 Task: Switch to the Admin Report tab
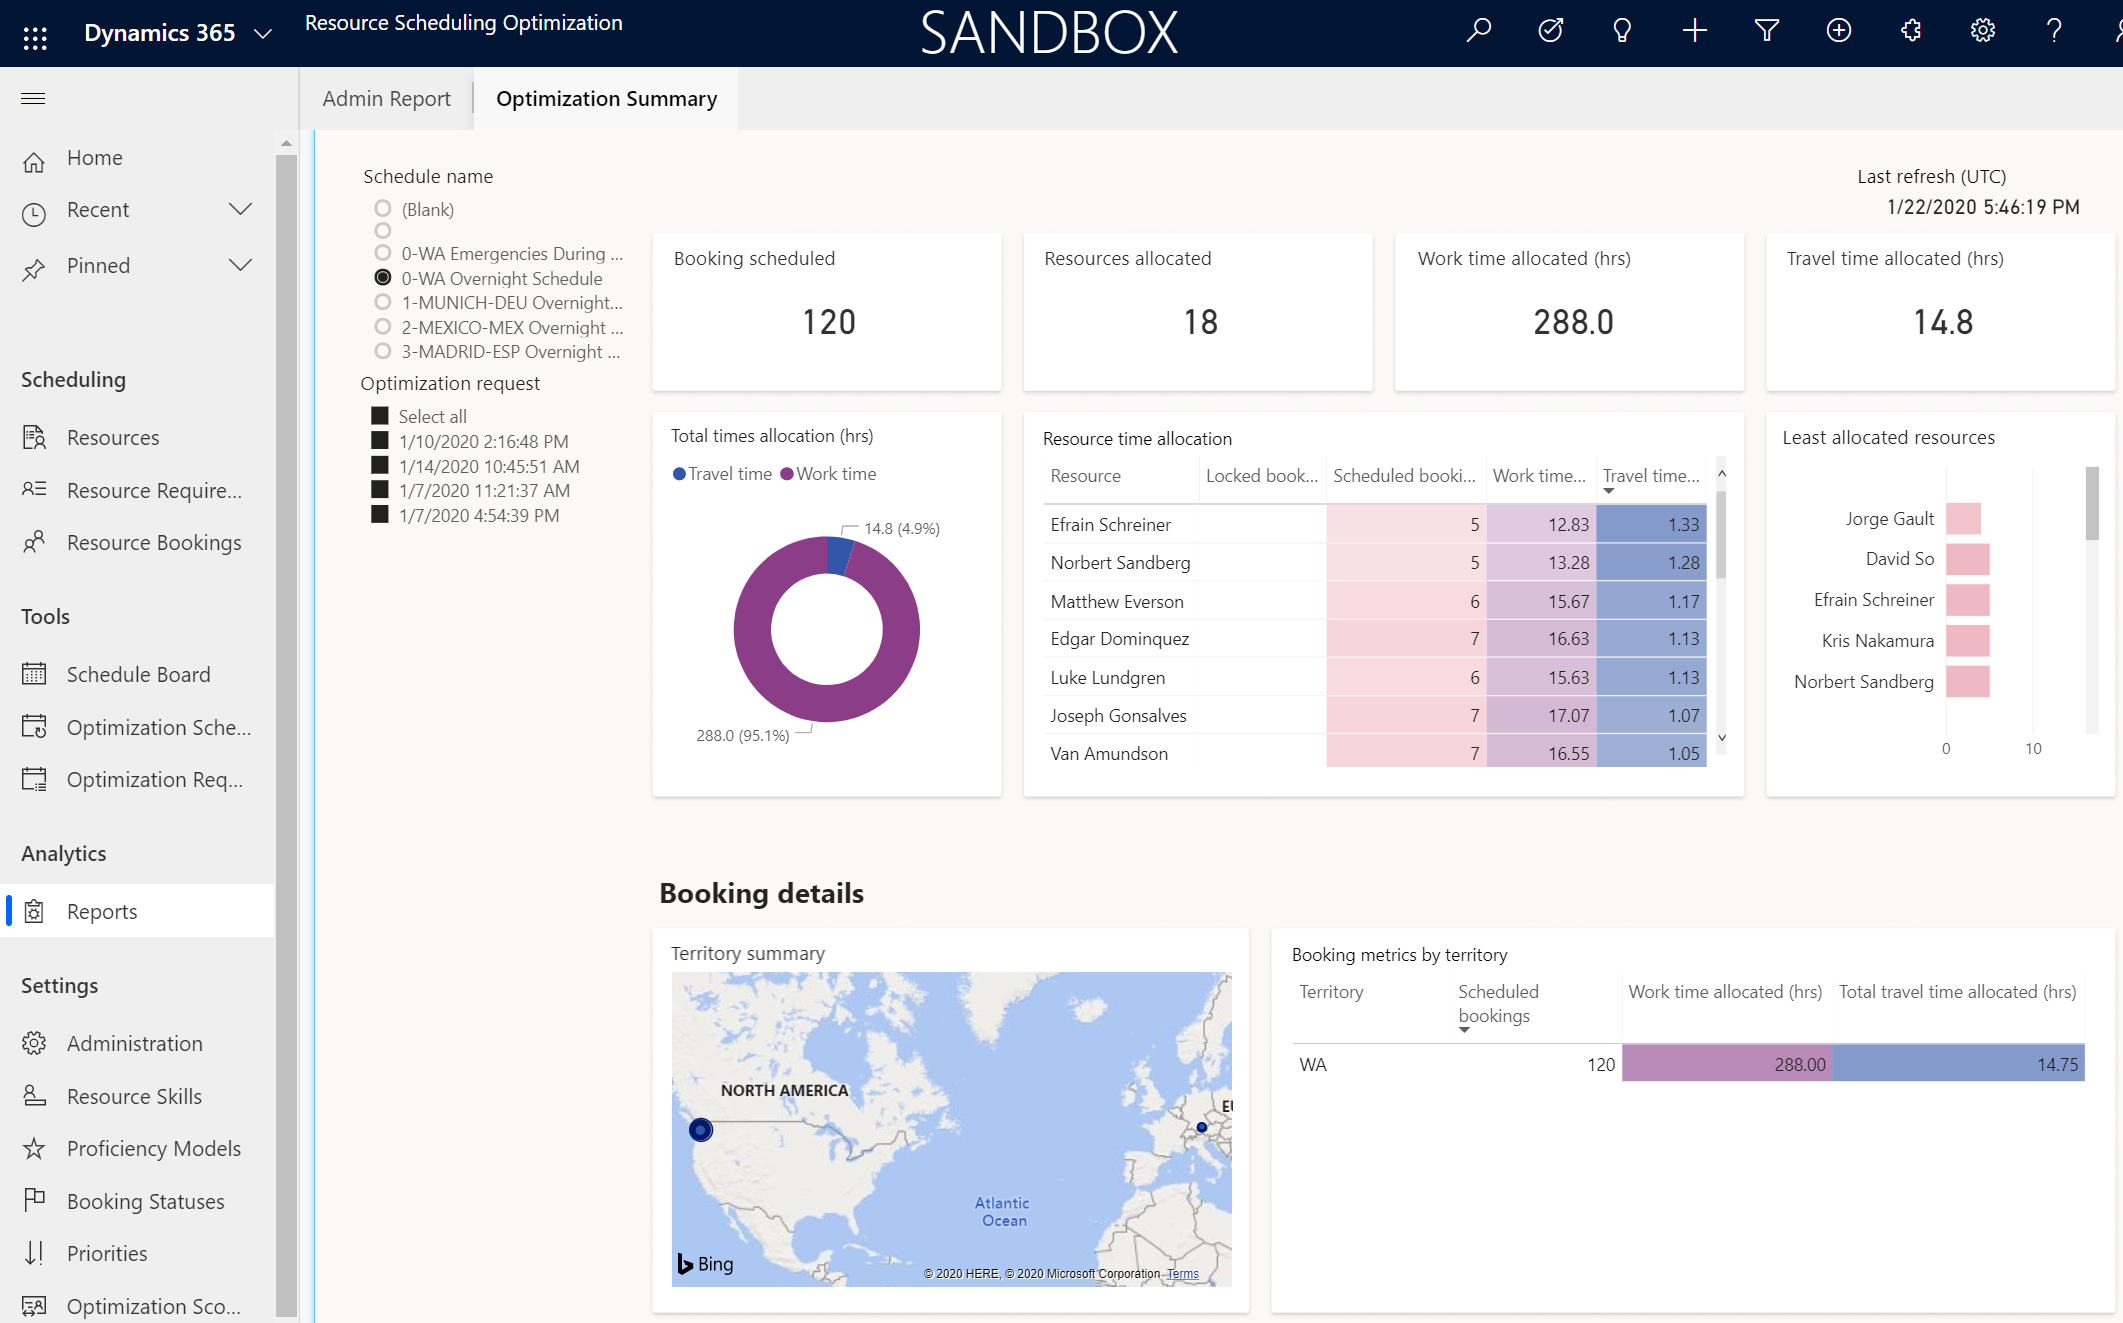(386, 98)
